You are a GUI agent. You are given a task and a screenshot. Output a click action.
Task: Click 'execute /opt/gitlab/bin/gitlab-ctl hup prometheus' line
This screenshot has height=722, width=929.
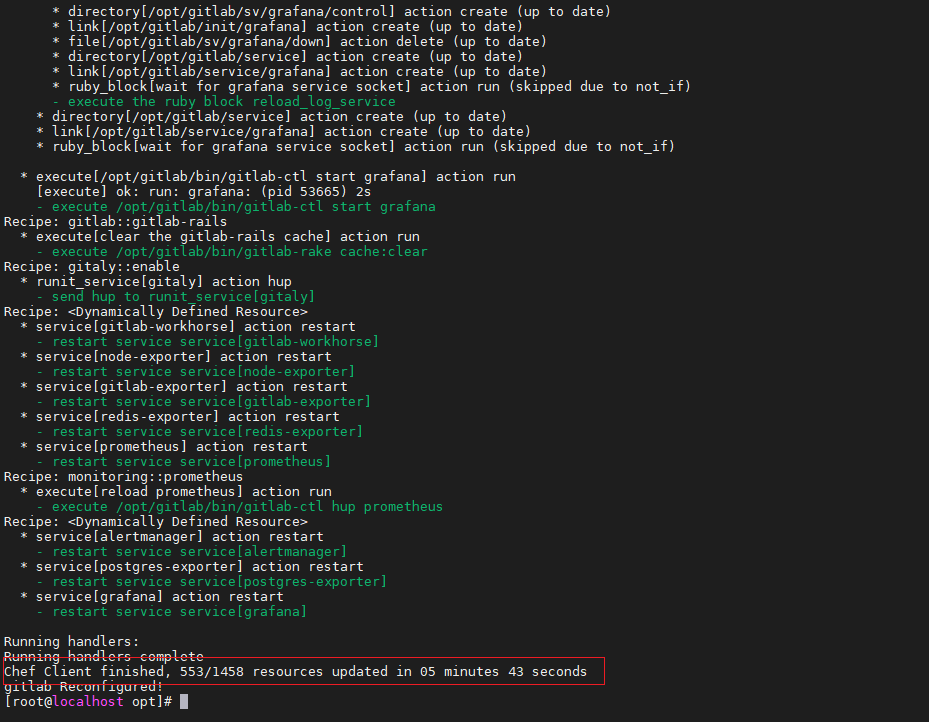point(239,506)
